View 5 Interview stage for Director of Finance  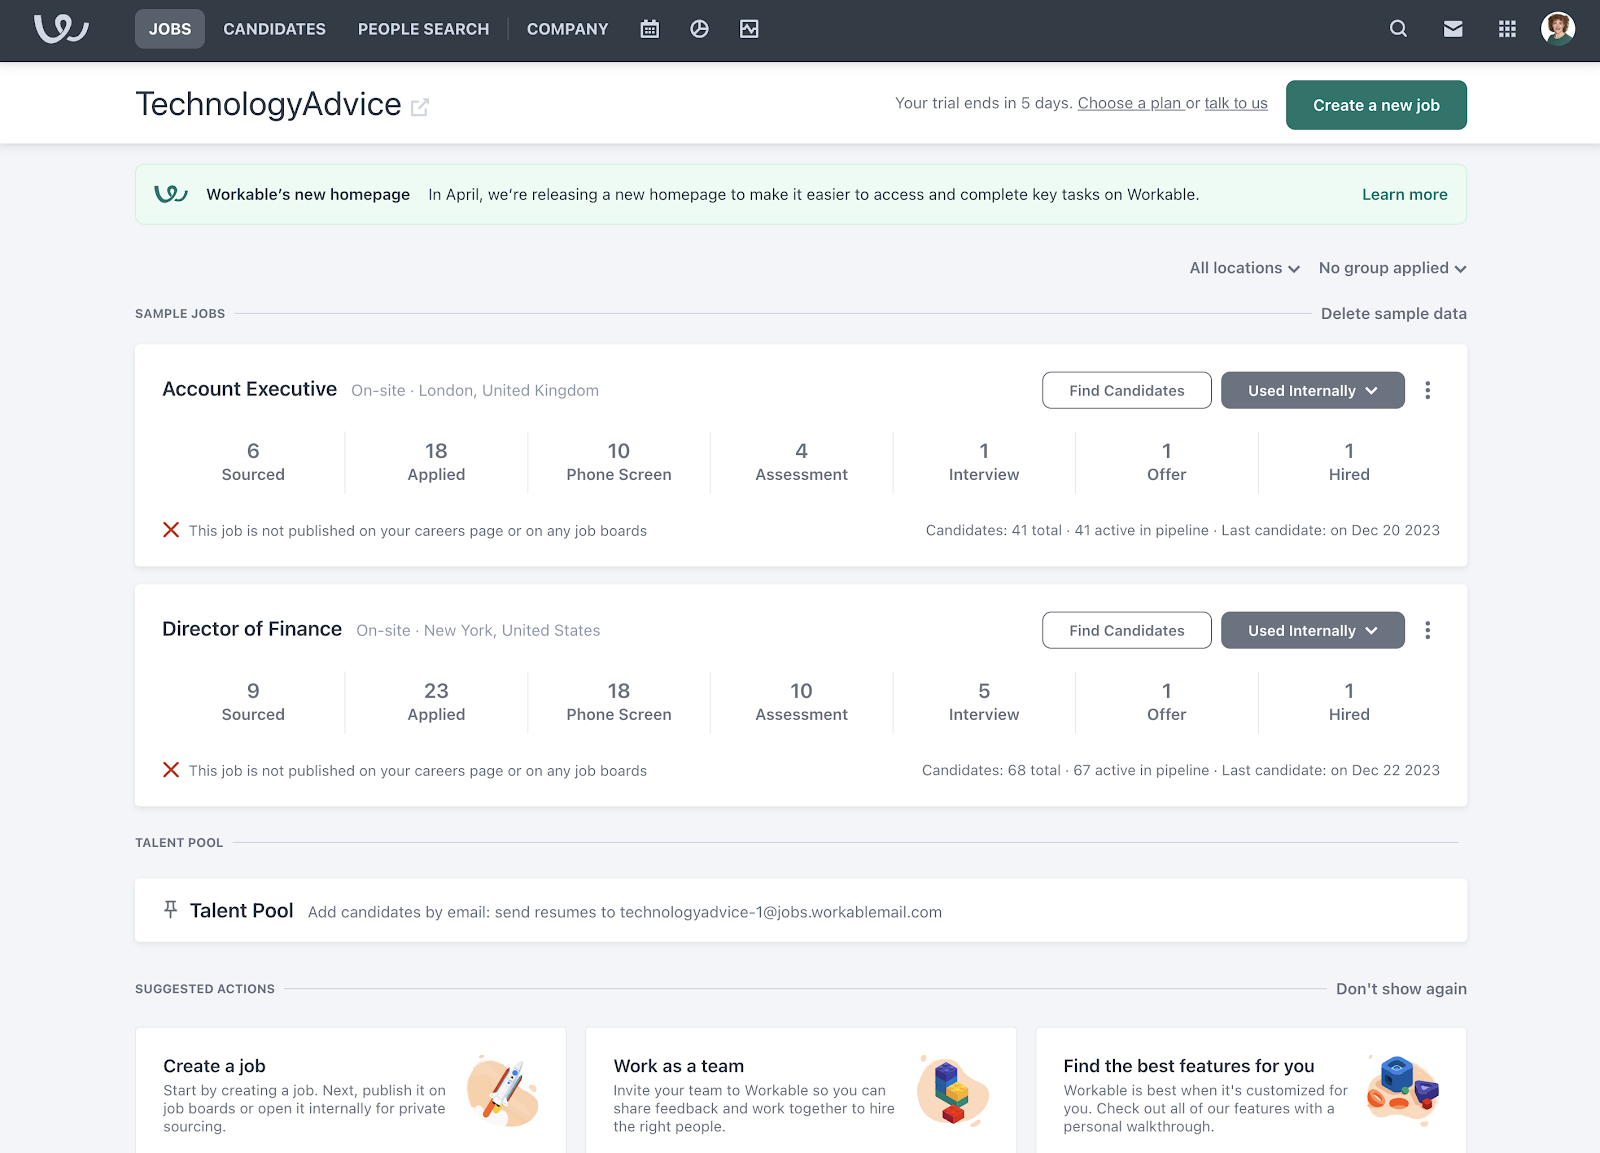984,702
